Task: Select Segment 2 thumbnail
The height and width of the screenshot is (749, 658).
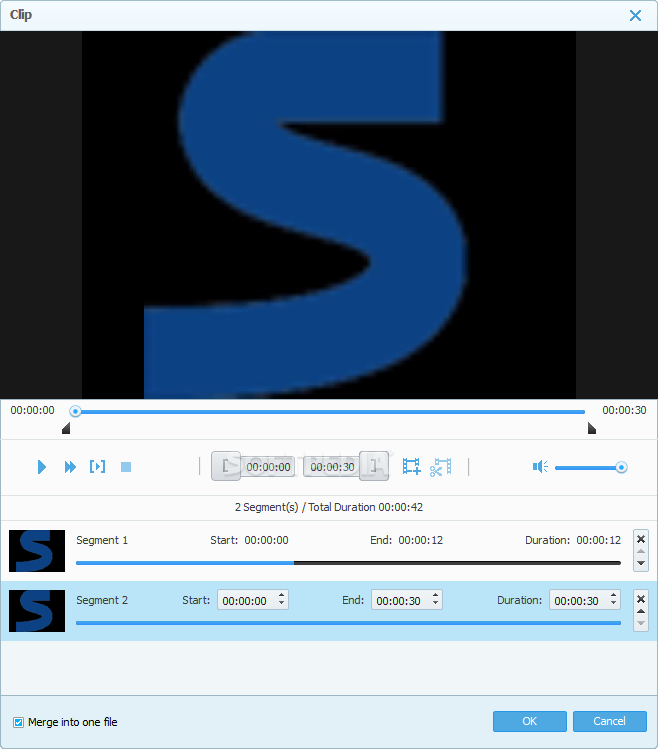Action: (37, 611)
